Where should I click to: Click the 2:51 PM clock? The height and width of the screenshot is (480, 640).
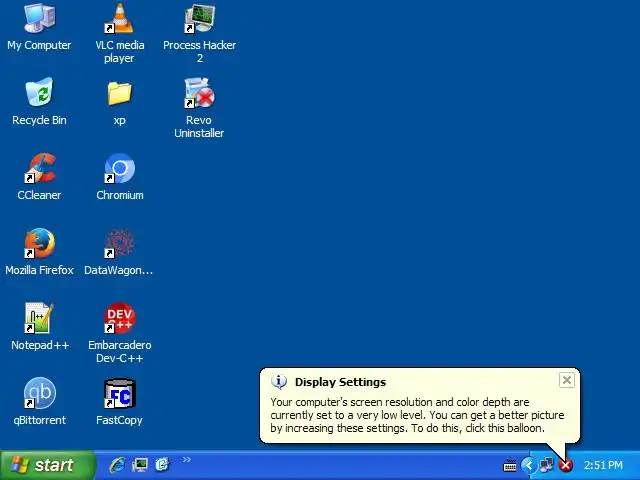pos(603,465)
